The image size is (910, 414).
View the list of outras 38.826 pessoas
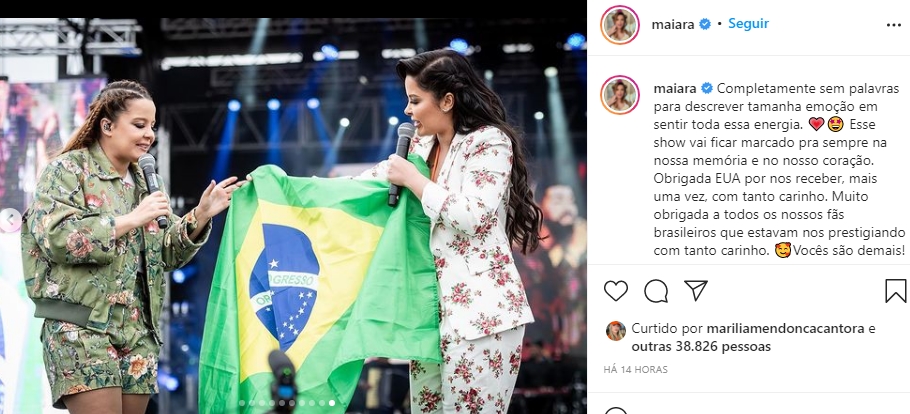click(x=701, y=347)
